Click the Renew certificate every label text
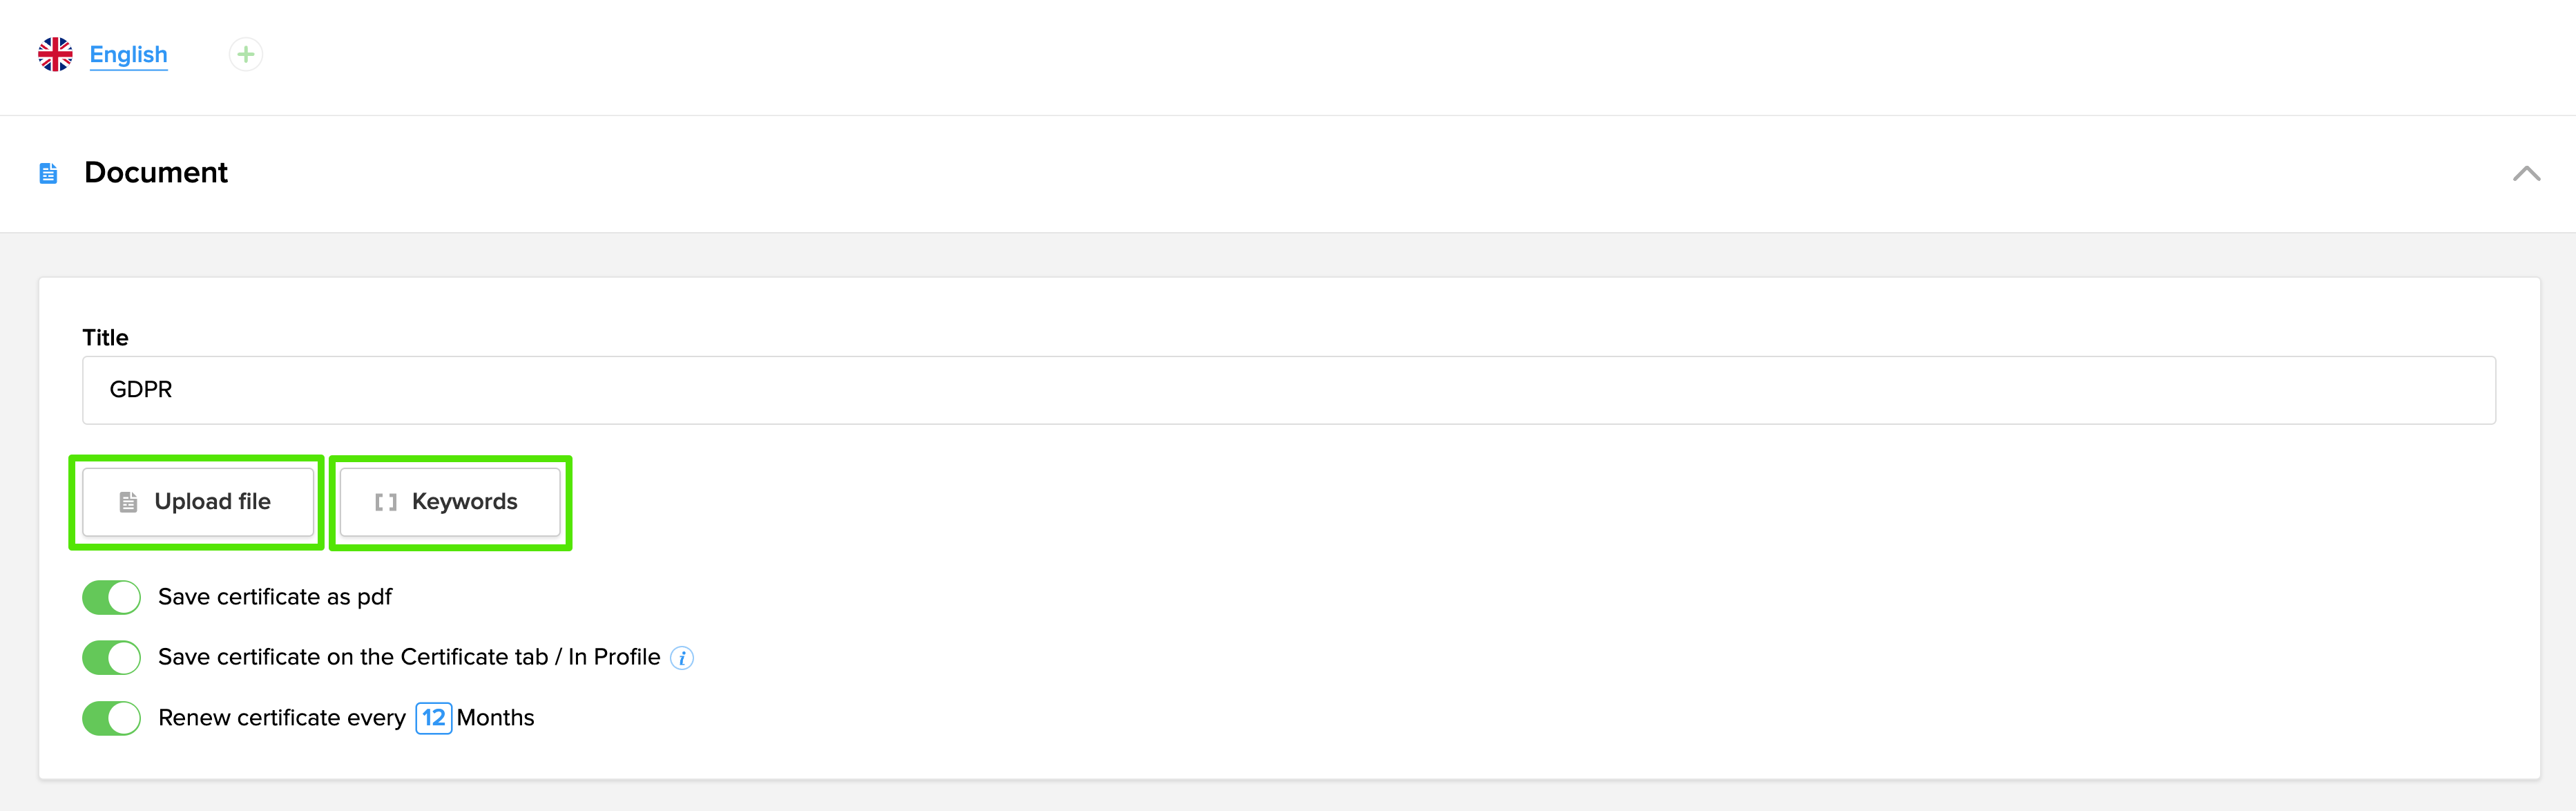 point(281,718)
